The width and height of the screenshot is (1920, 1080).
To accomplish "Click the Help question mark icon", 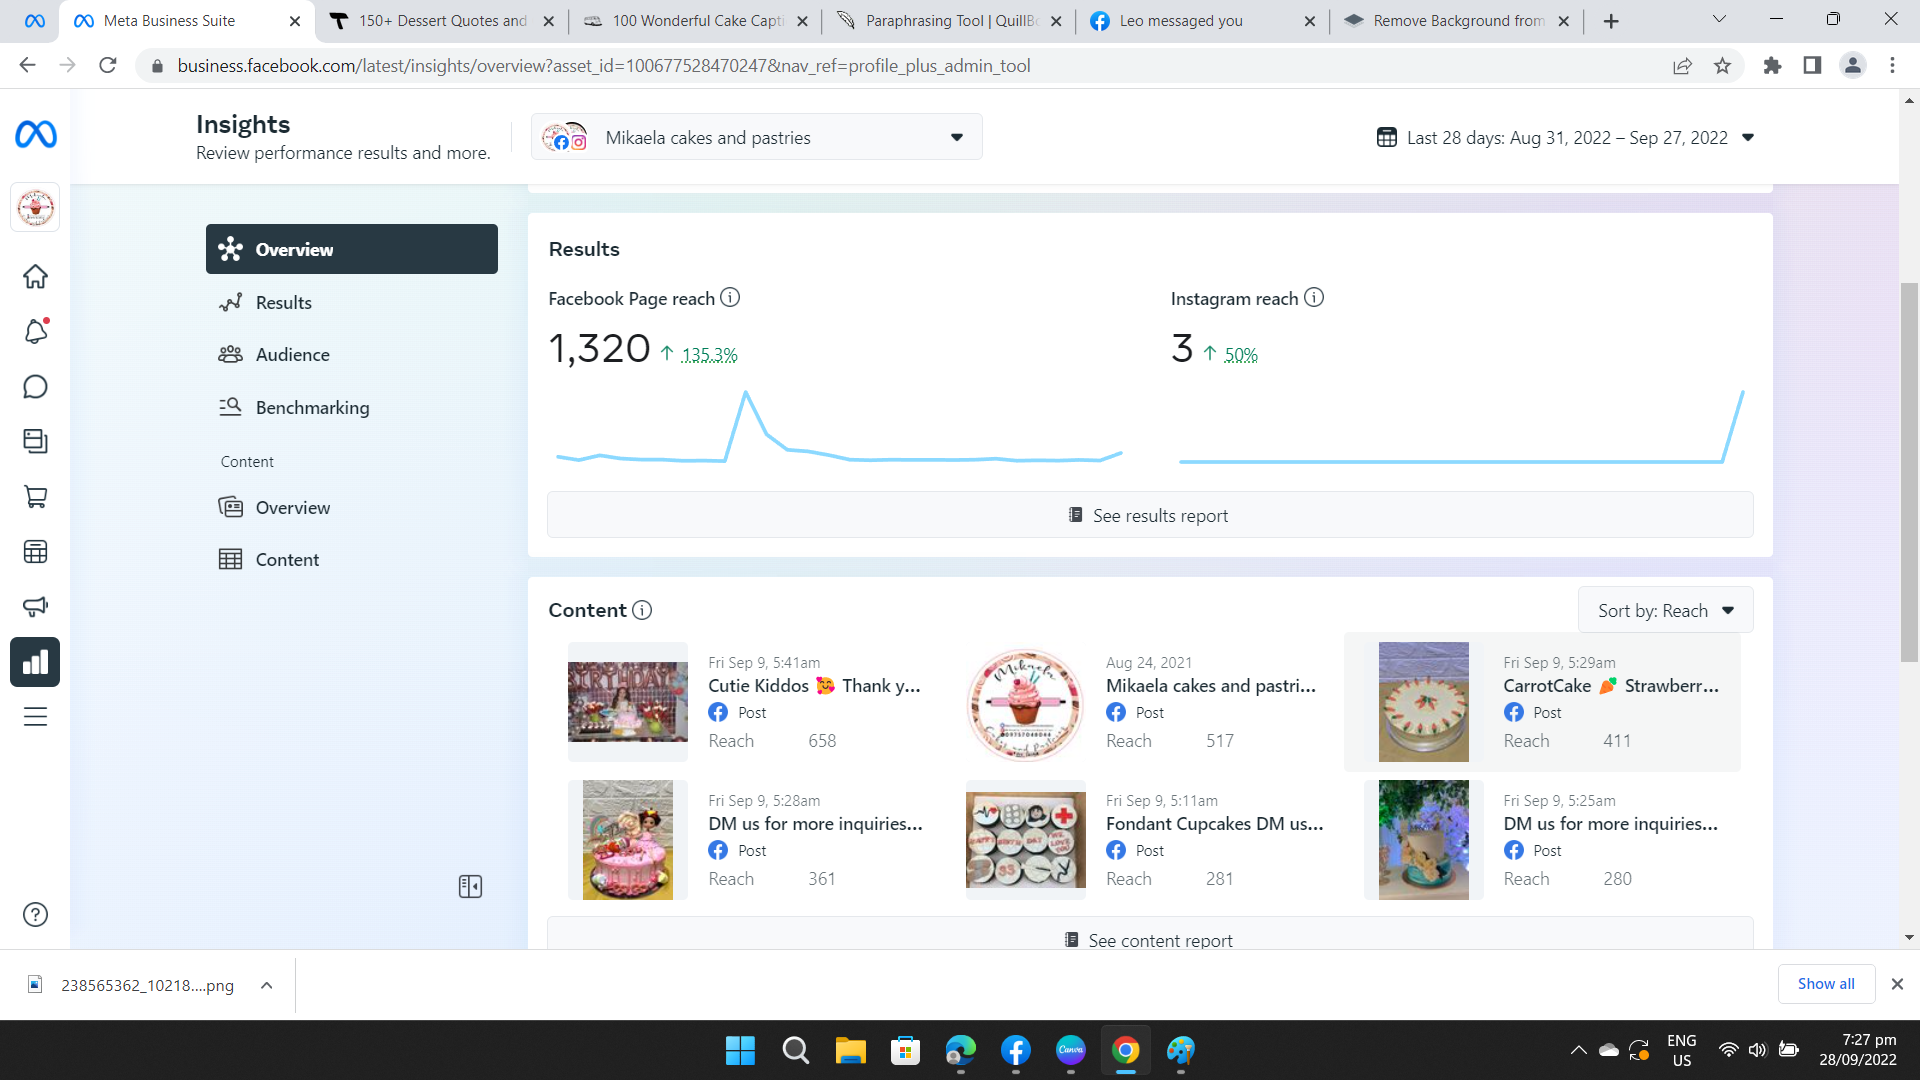I will click(35, 914).
